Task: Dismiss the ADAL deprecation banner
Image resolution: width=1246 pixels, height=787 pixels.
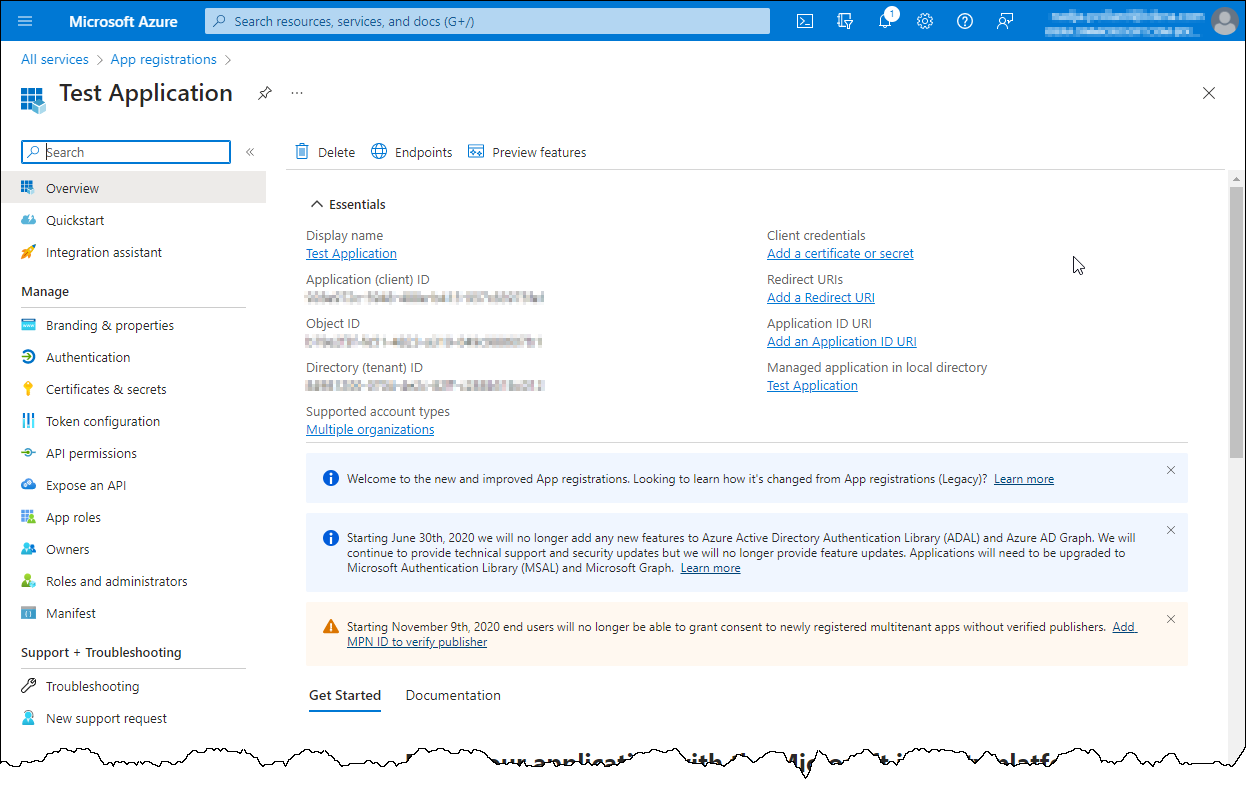Action: coord(1171,530)
